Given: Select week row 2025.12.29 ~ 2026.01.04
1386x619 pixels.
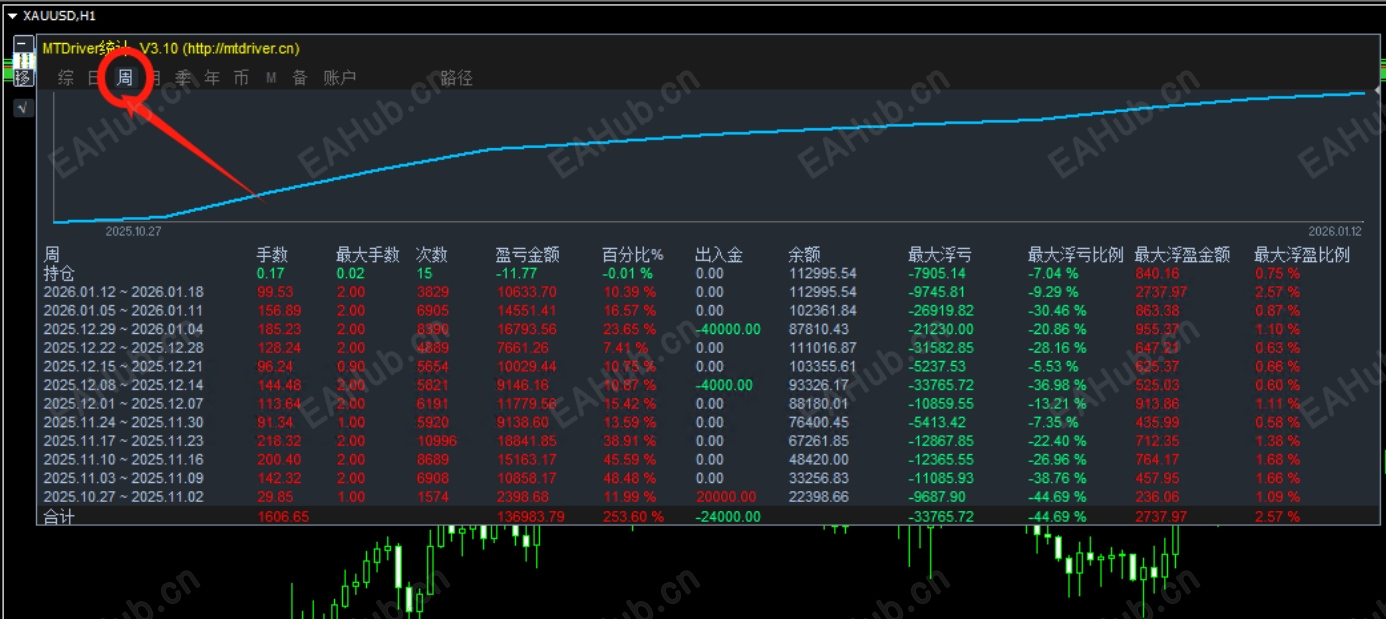Looking at the screenshot, I should pyautogui.click(x=123, y=329).
